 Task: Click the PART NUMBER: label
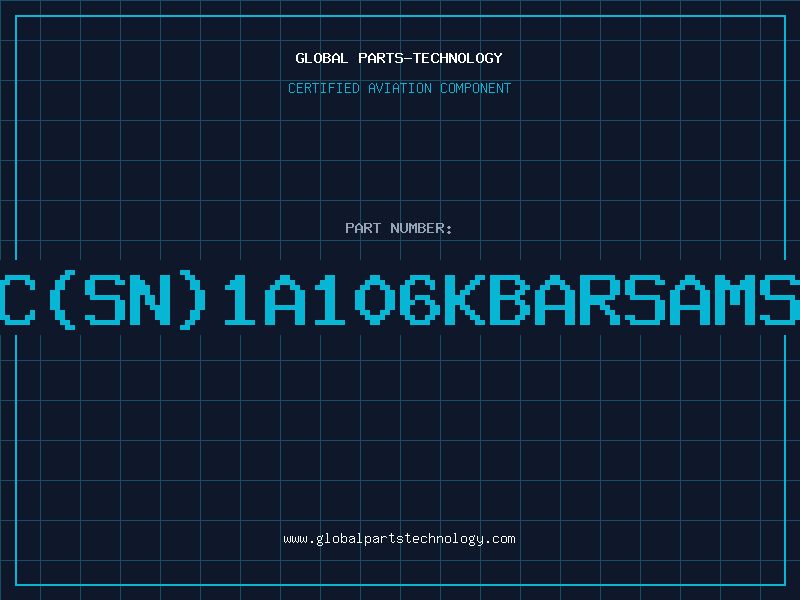coord(398,228)
